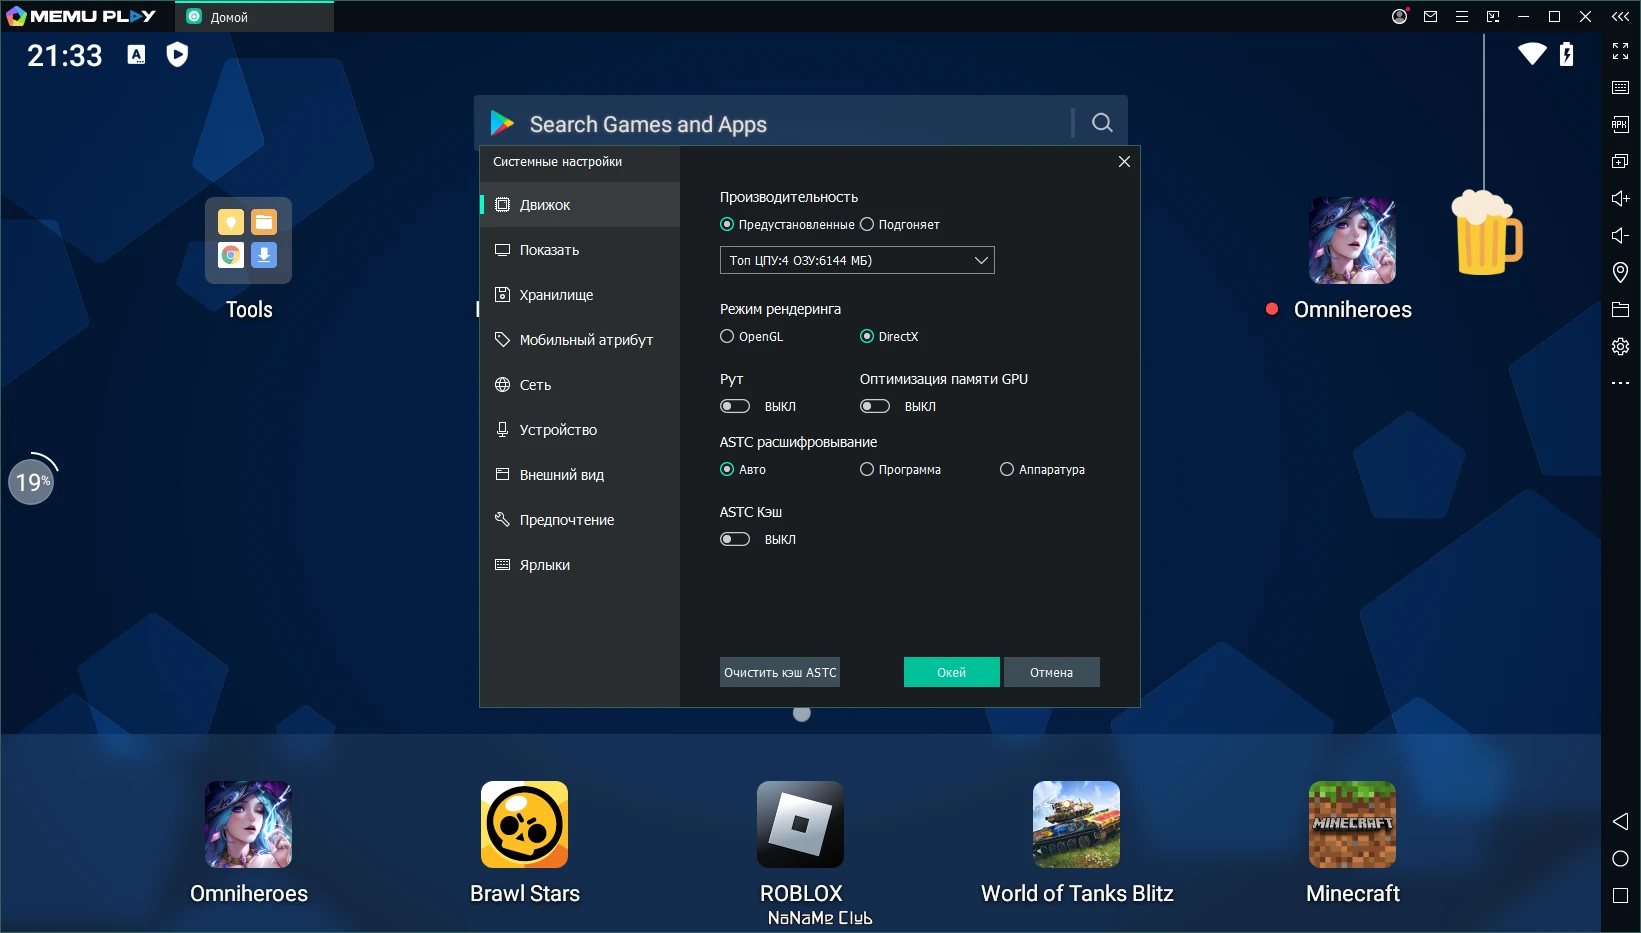Click the Android back triangle button
This screenshot has width=1641, height=933.
pos(1620,821)
